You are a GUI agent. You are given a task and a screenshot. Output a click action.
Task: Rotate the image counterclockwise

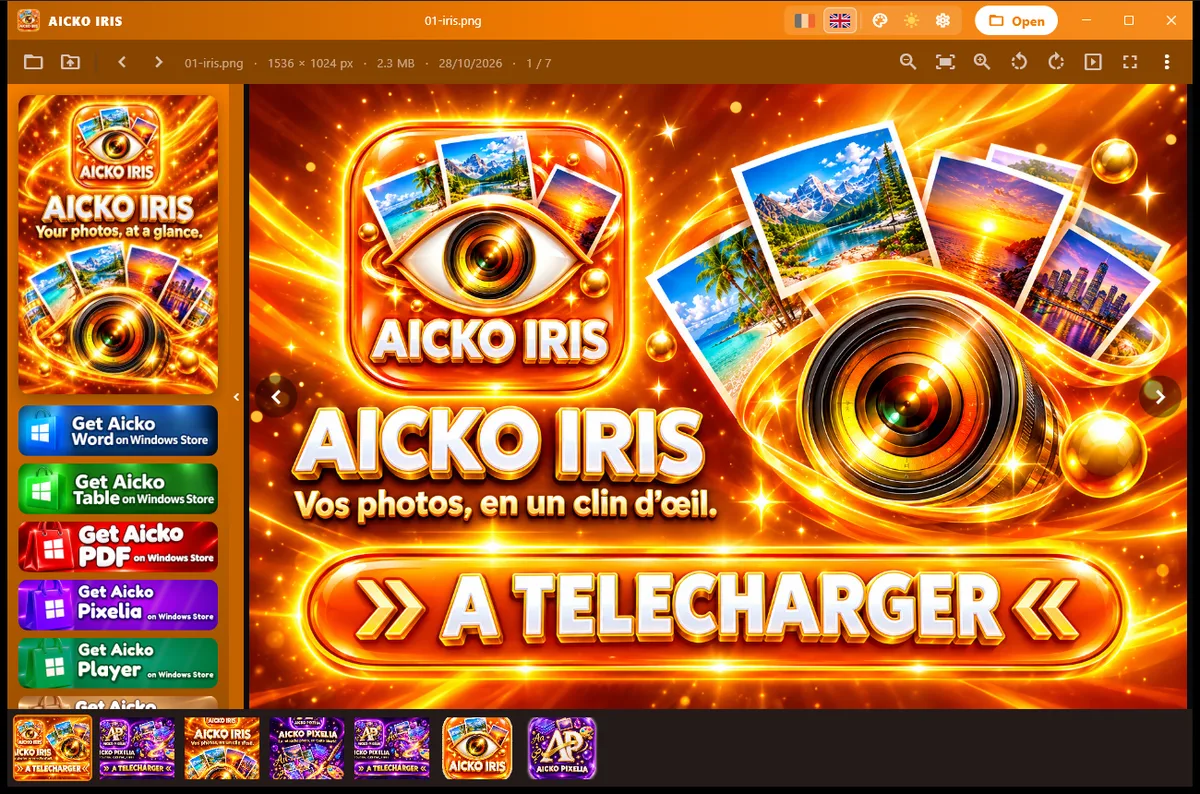pos(1019,62)
